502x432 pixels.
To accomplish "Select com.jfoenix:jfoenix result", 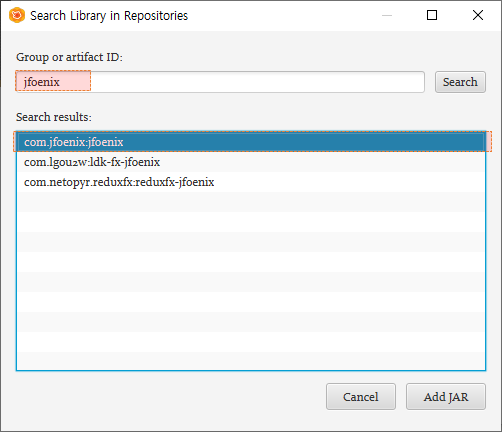I will [x=251, y=142].
